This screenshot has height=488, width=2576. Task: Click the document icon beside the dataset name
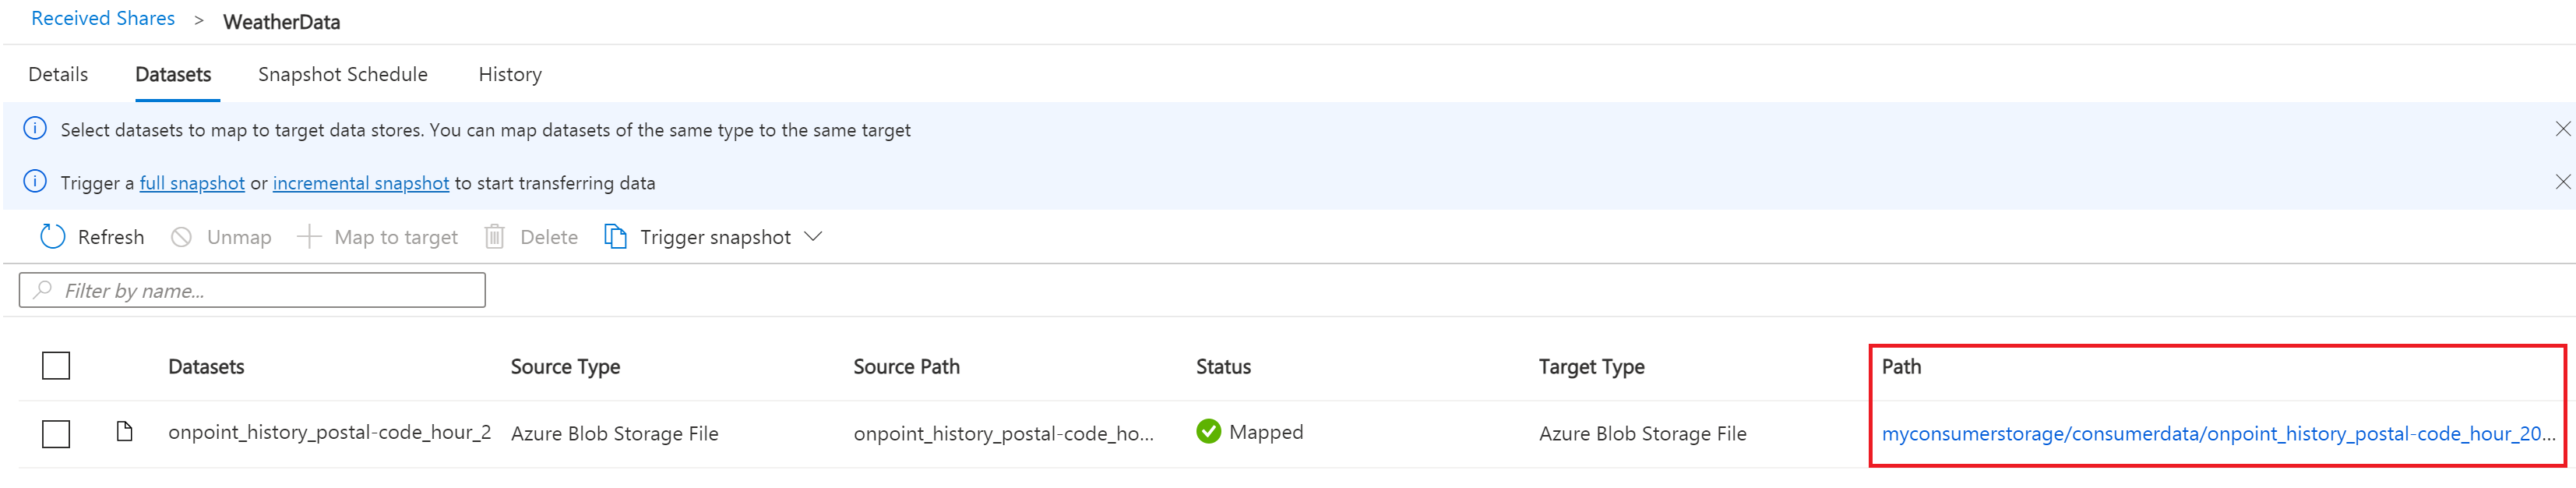(123, 433)
